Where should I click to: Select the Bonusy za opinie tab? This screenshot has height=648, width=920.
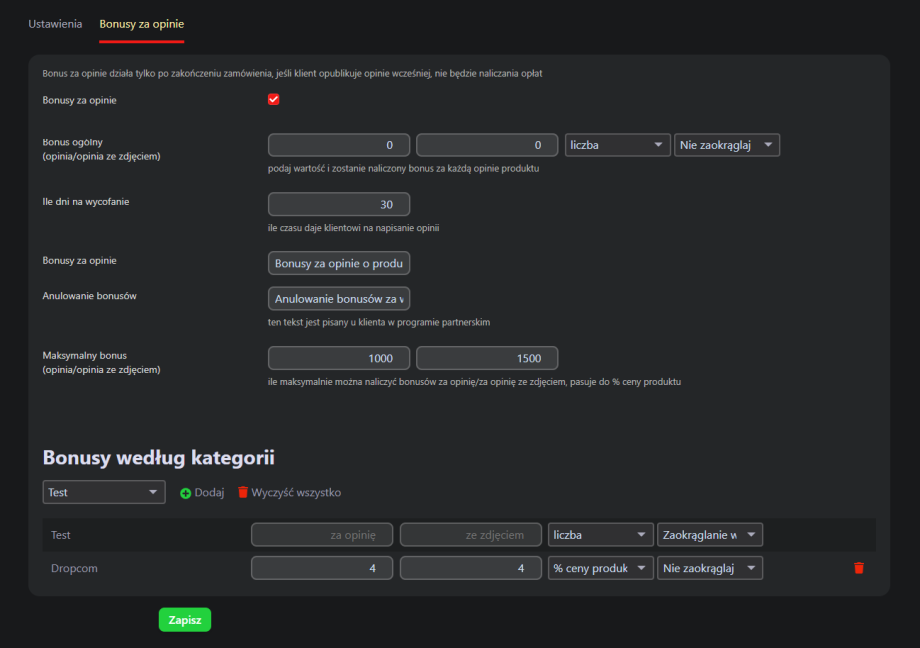click(141, 23)
